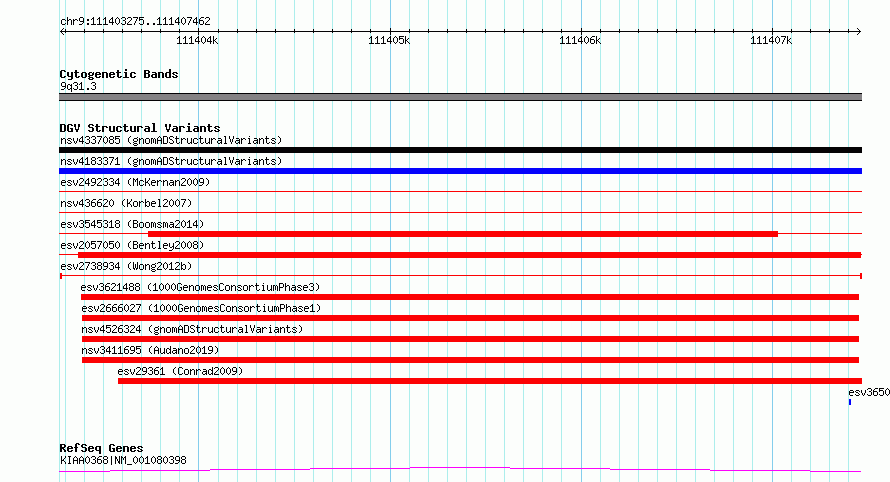Image resolution: width=890 pixels, height=482 pixels.
Task: Click the thin red esv2738934 variant line
Action: [460, 276]
